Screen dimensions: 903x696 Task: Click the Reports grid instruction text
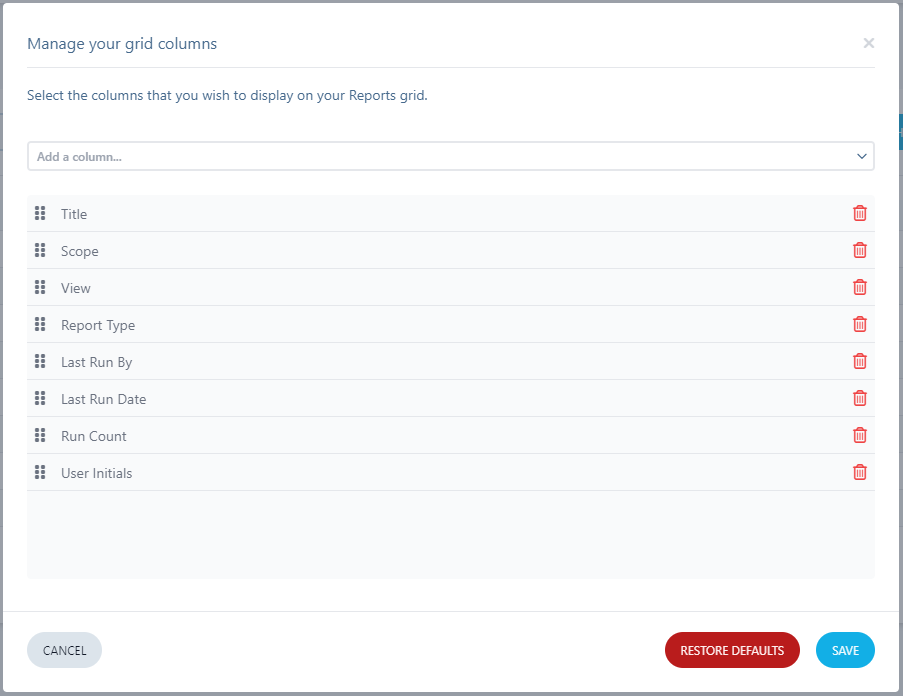(x=227, y=96)
